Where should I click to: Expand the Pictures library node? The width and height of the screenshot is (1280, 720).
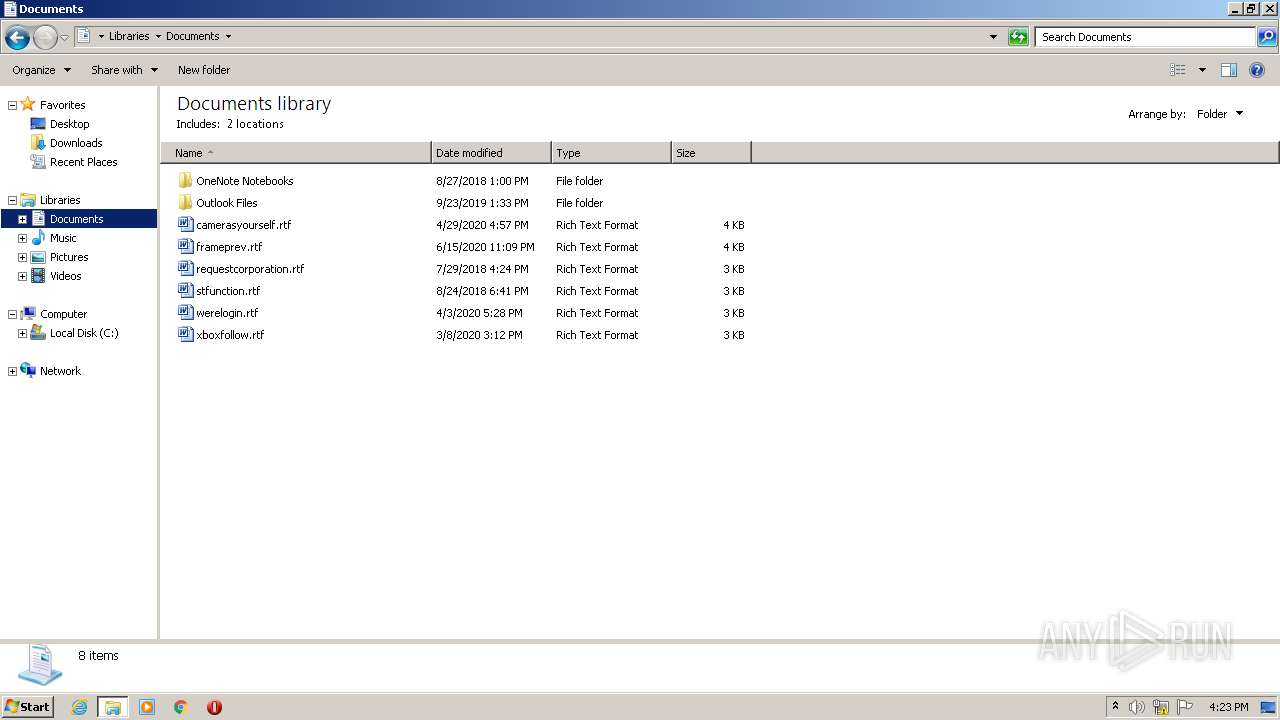click(22, 257)
